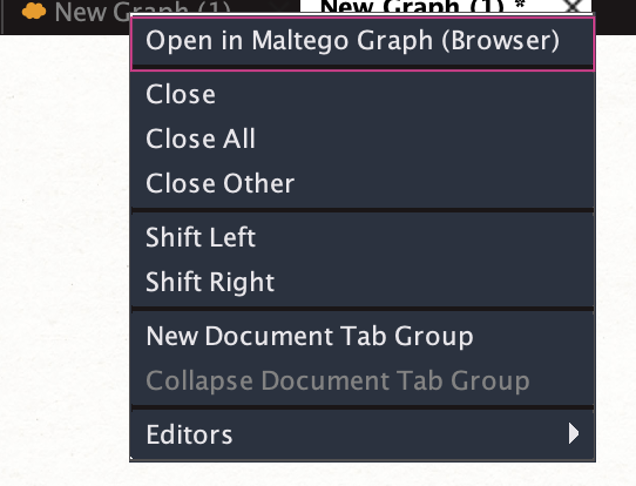Expand the Editors submenu arrow
636x486 pixels.
coord(573,434)
